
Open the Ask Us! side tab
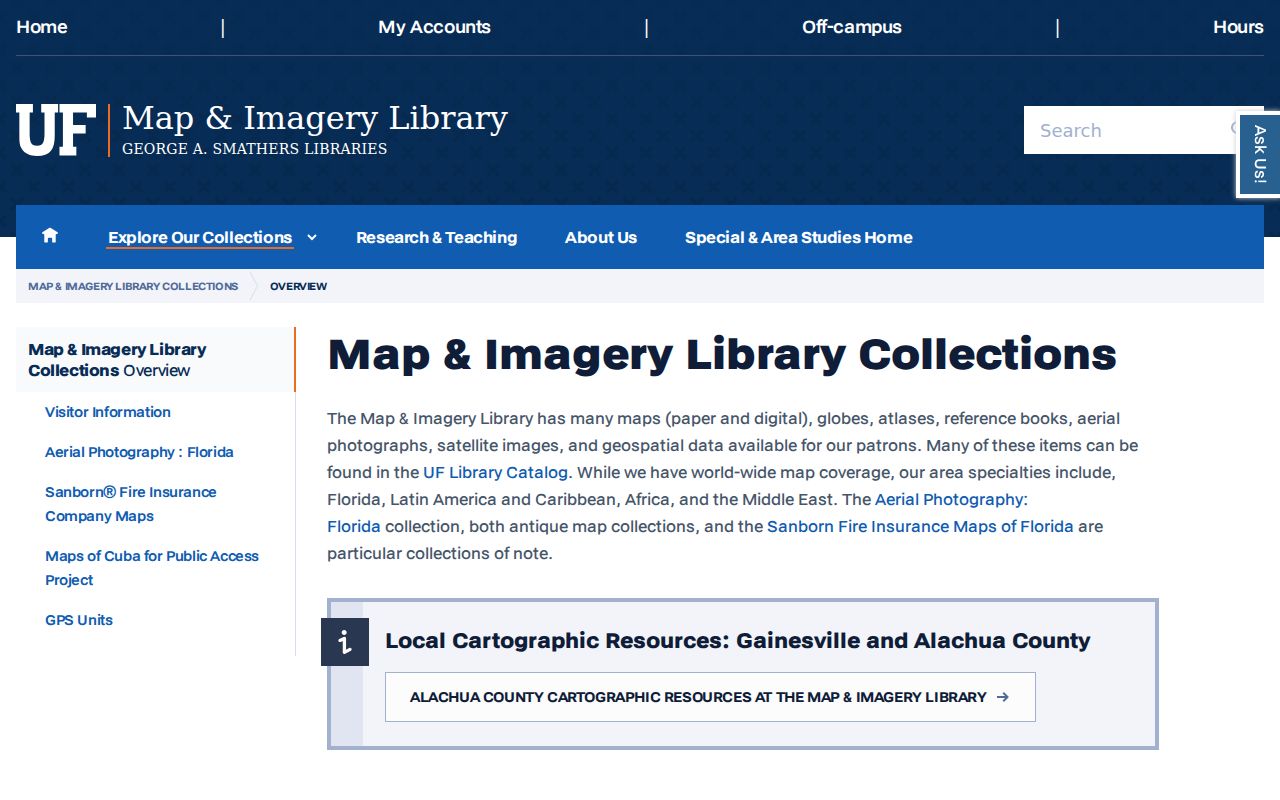point(1259,155)
